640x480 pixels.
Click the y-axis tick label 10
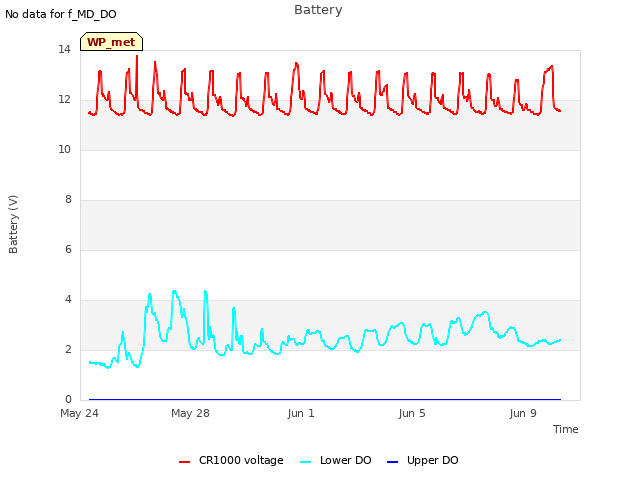64,150
